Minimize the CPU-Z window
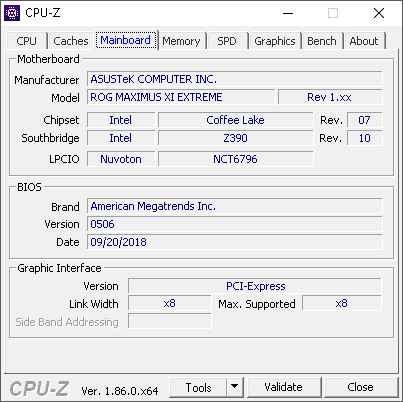 point(288,13)
